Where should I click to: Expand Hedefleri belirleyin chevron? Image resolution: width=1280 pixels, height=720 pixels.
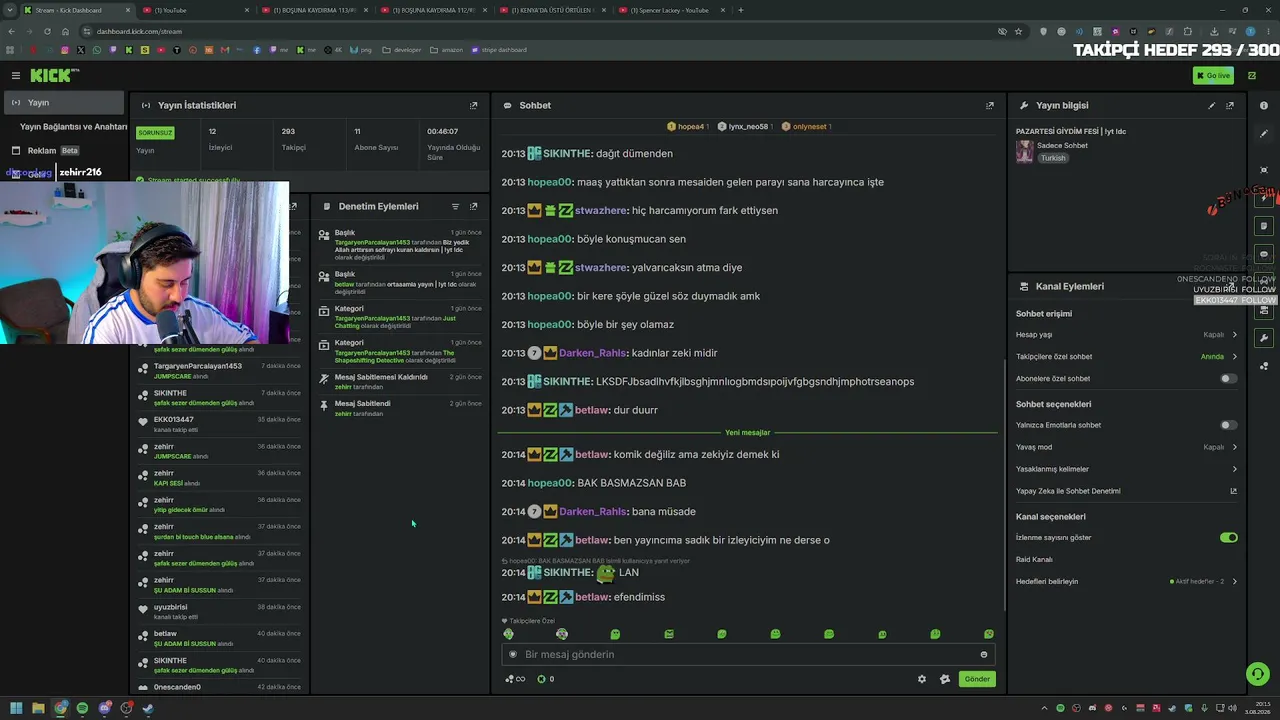click(x=1234, y=581)
